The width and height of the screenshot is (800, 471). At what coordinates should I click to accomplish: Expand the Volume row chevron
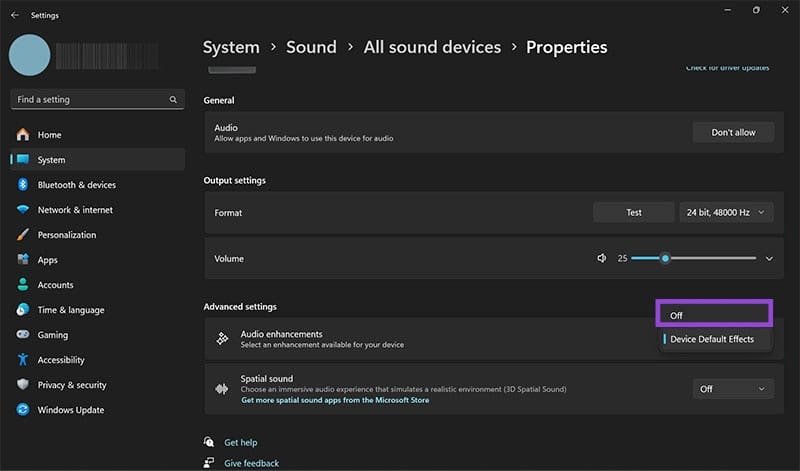point(769,259)
